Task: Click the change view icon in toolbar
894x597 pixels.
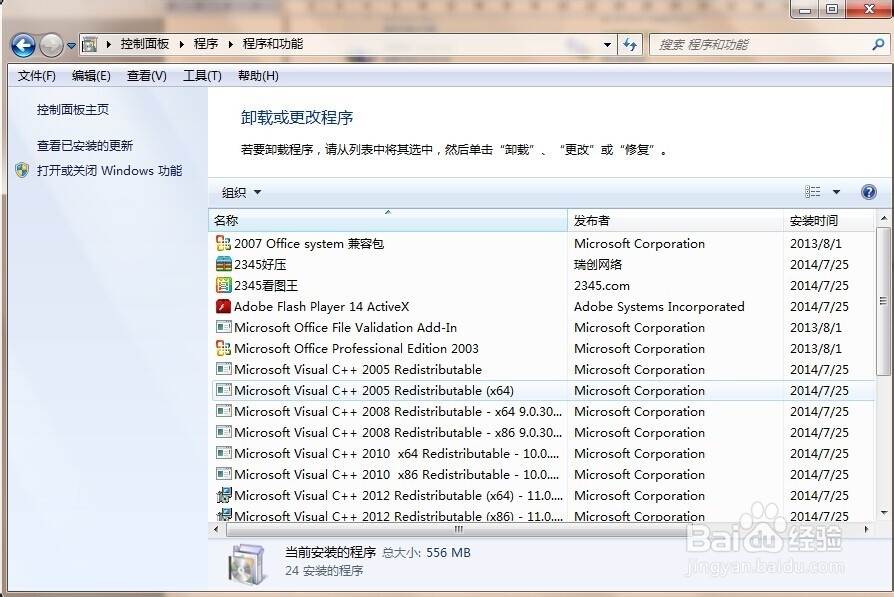Action: pos(812,192)
